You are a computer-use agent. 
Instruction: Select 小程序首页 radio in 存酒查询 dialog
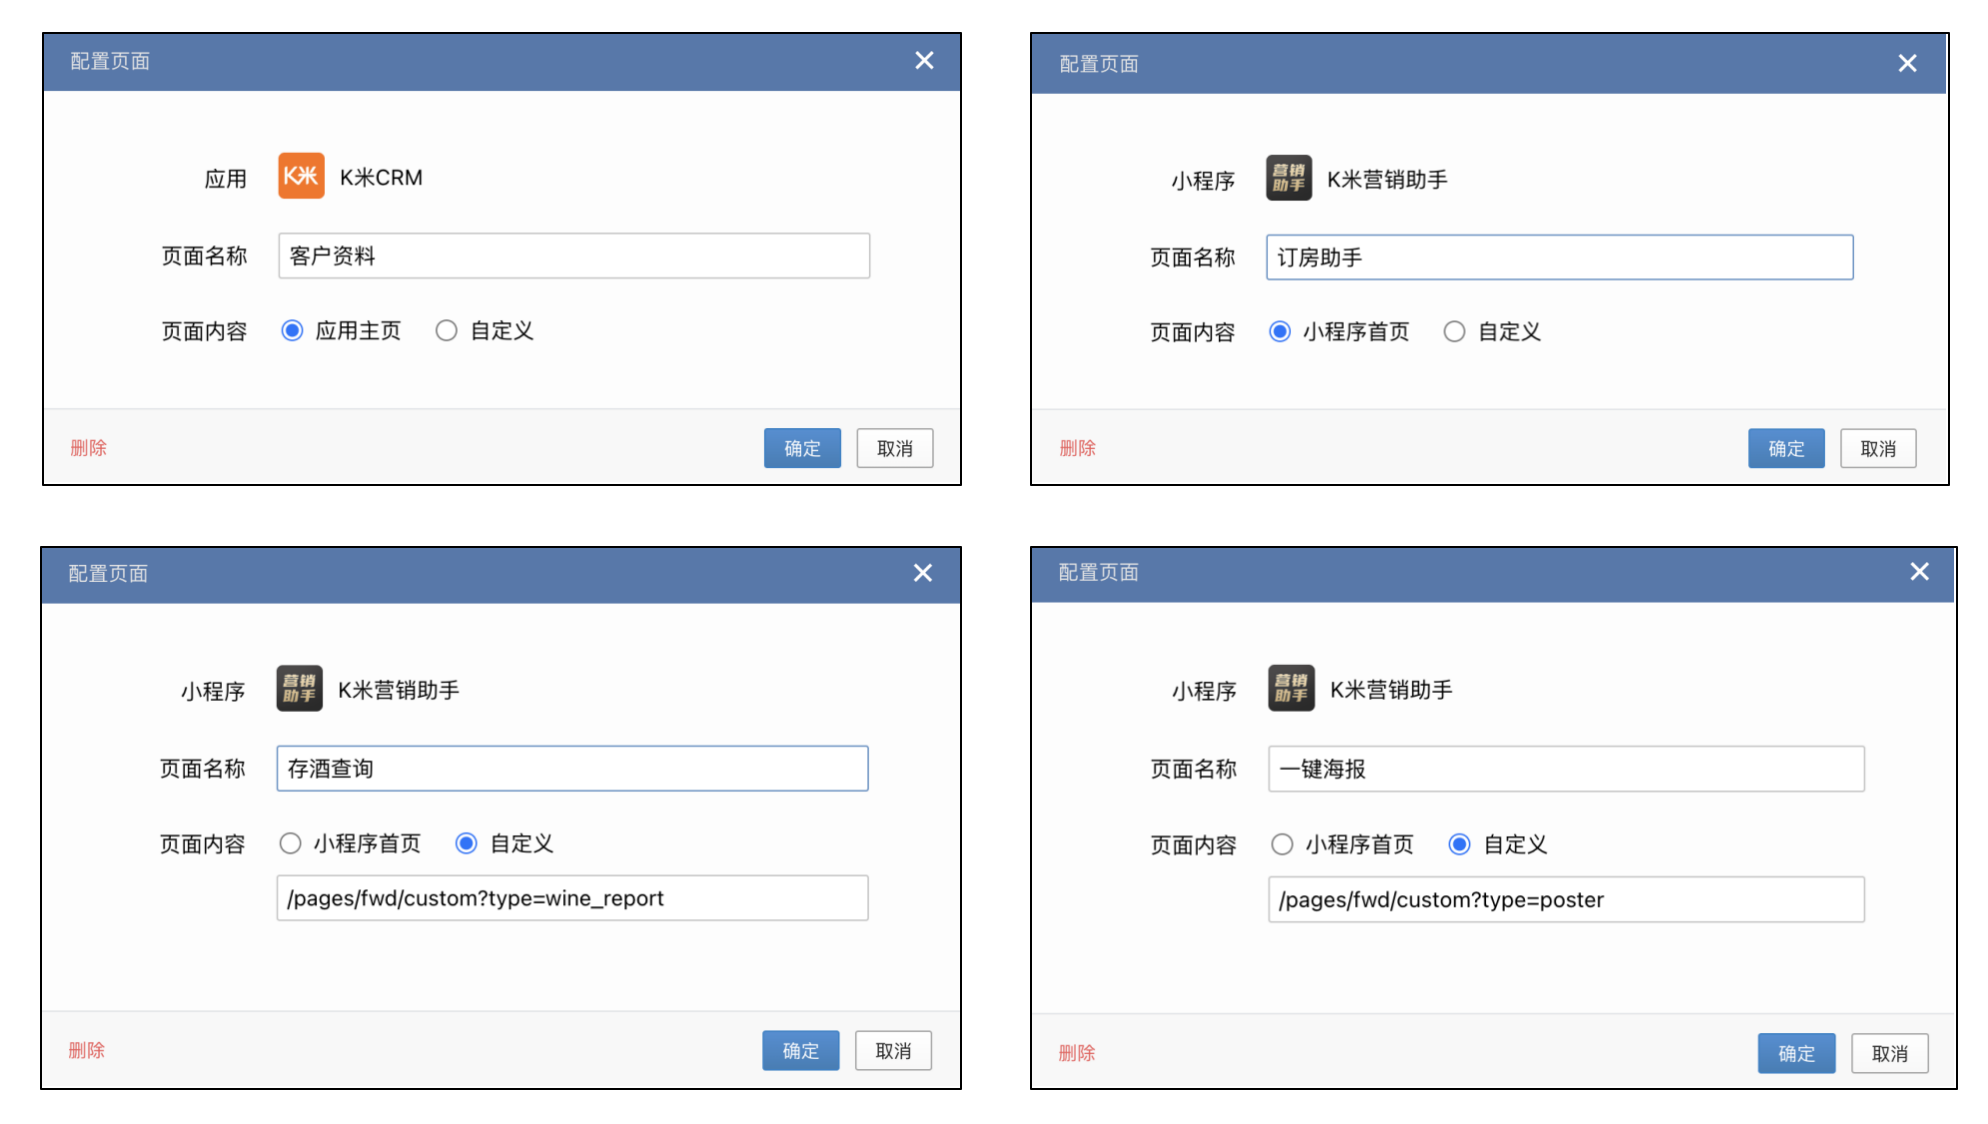pos(290,844)
